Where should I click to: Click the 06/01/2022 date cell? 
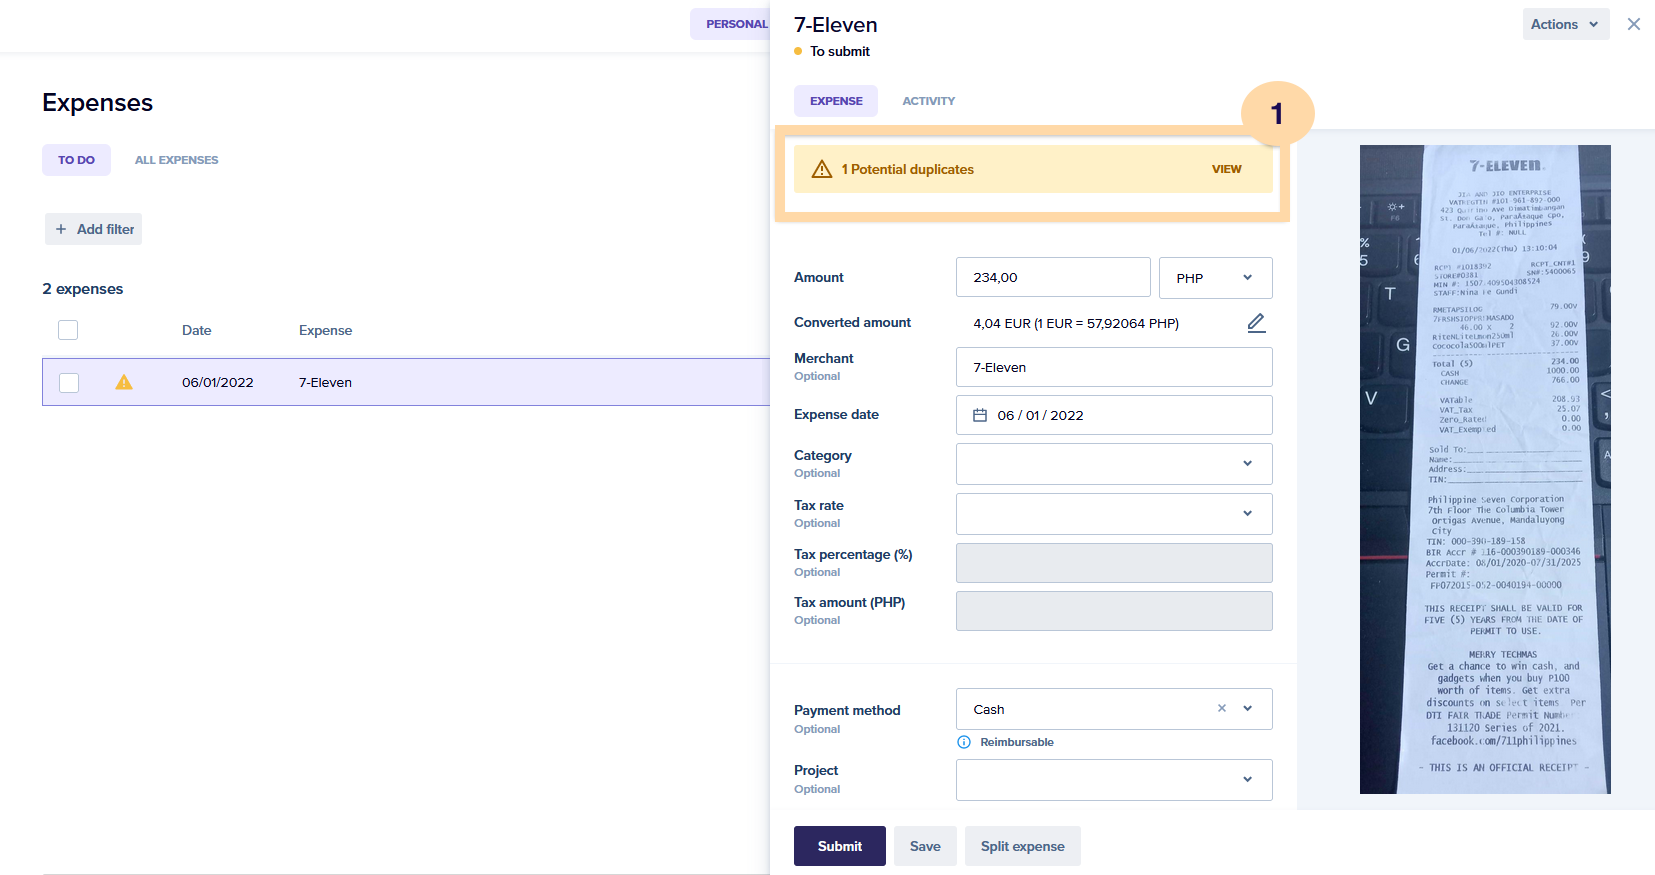point(218,382)
